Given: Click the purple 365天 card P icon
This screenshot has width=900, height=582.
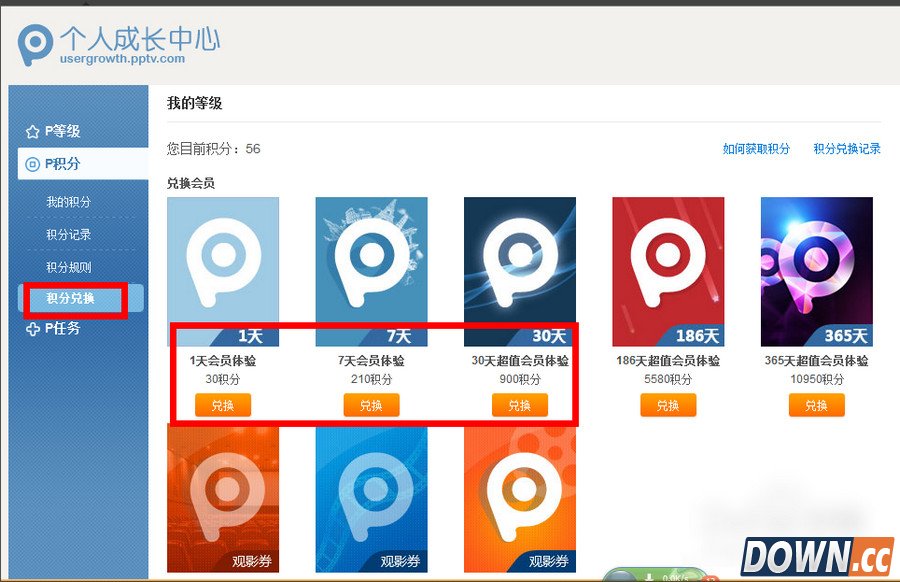Looking at the screenshot, I should click(x=817, y=262).
